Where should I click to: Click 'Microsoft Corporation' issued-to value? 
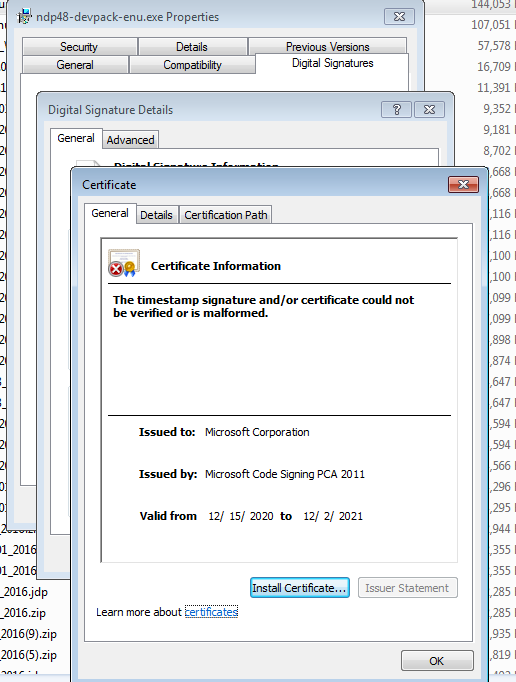coord(257,432)
